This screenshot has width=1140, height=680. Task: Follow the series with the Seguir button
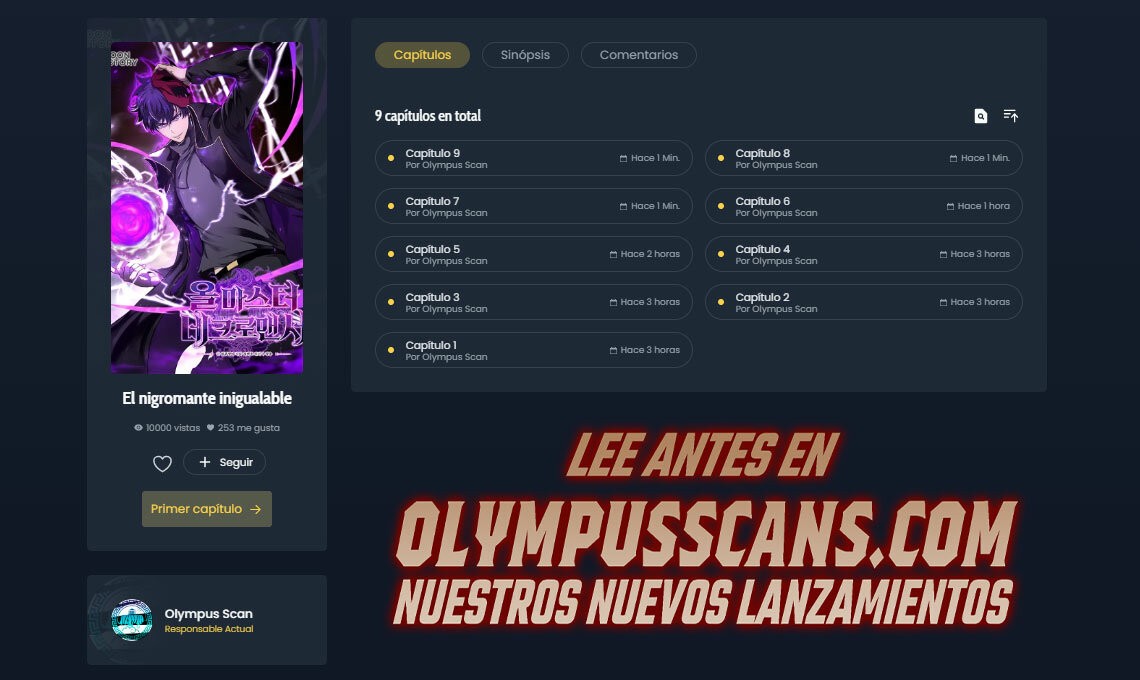tap(225, 462)
